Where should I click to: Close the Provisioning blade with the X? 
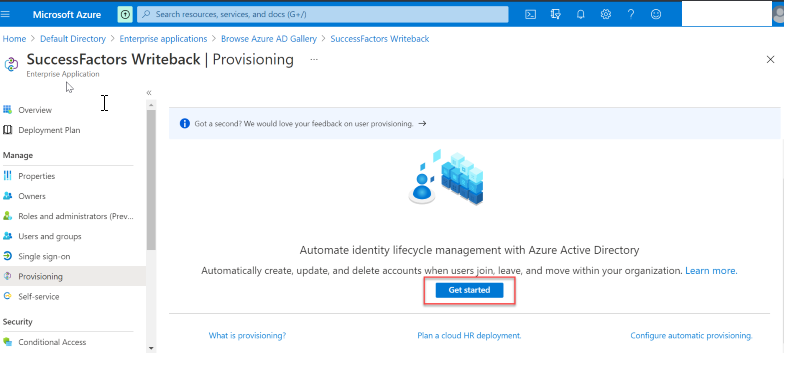point(770,60)
